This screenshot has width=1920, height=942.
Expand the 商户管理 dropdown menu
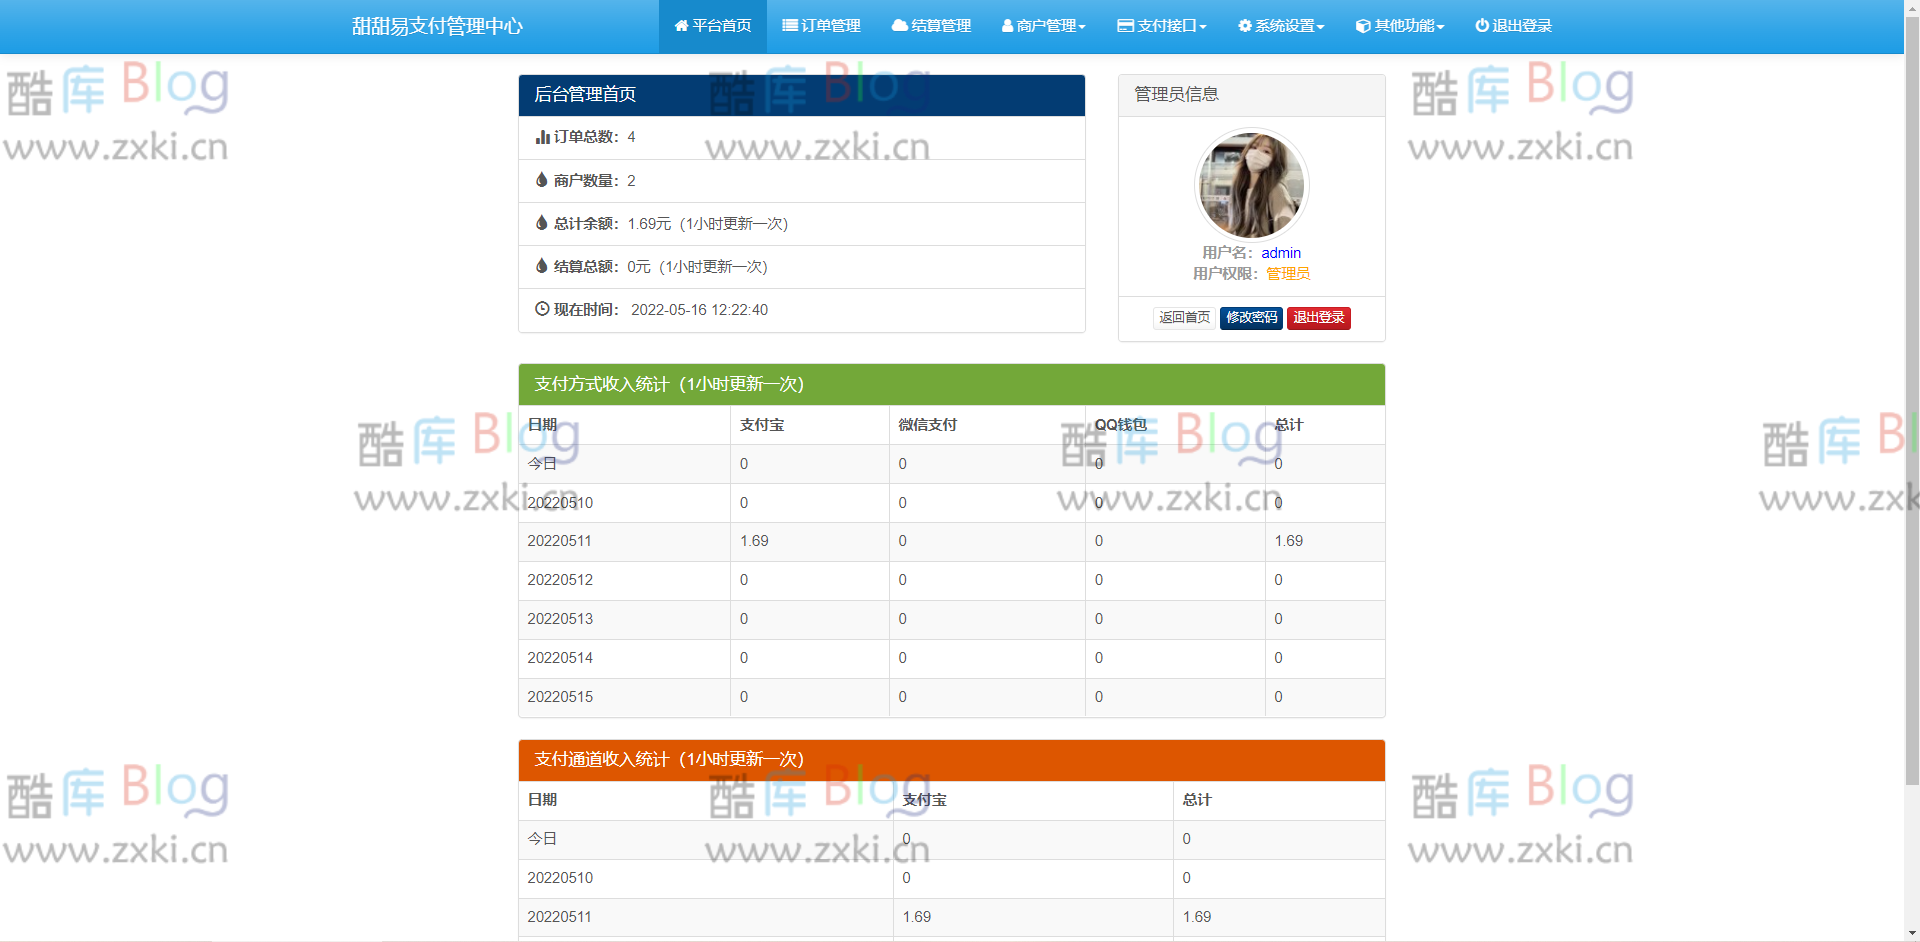(1043, 26)
